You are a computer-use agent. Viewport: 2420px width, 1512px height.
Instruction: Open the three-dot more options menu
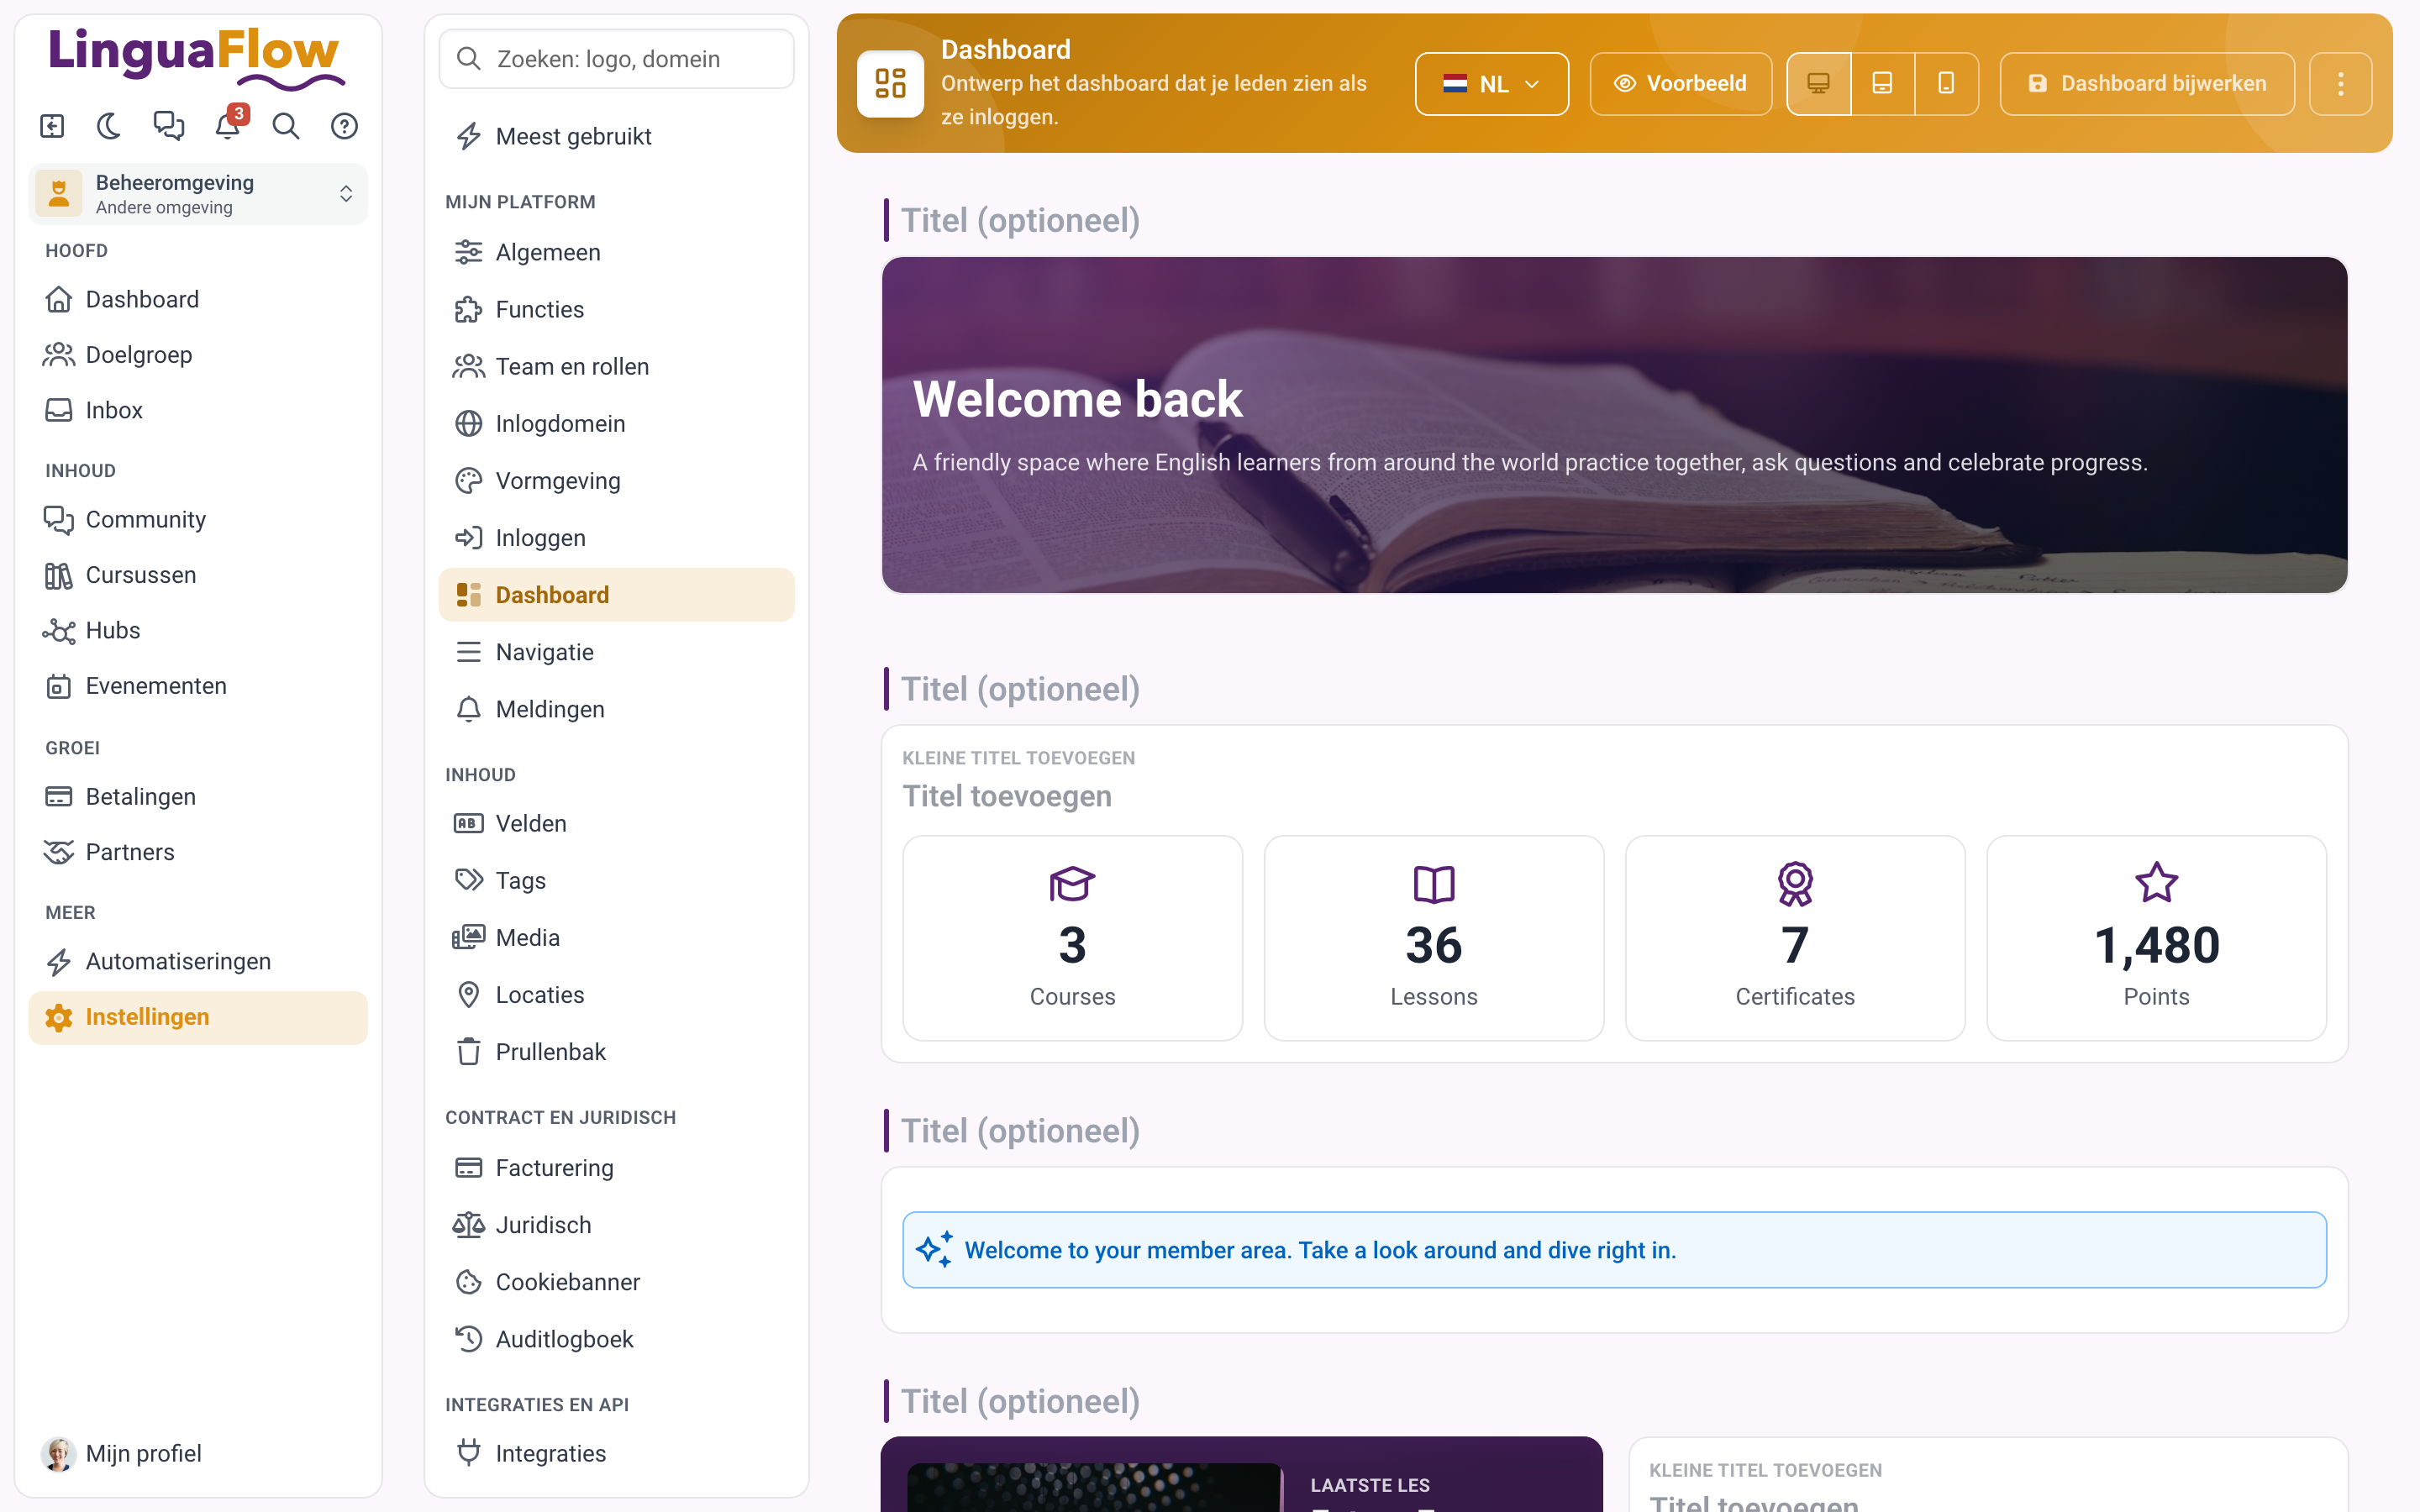2340,84
